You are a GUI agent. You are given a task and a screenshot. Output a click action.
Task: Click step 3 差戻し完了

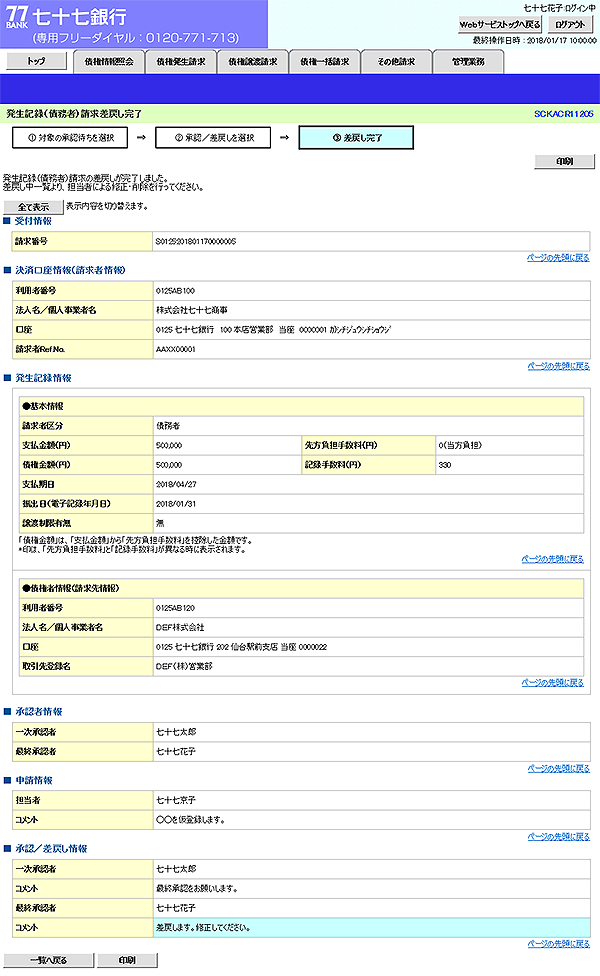pos(356,138)
